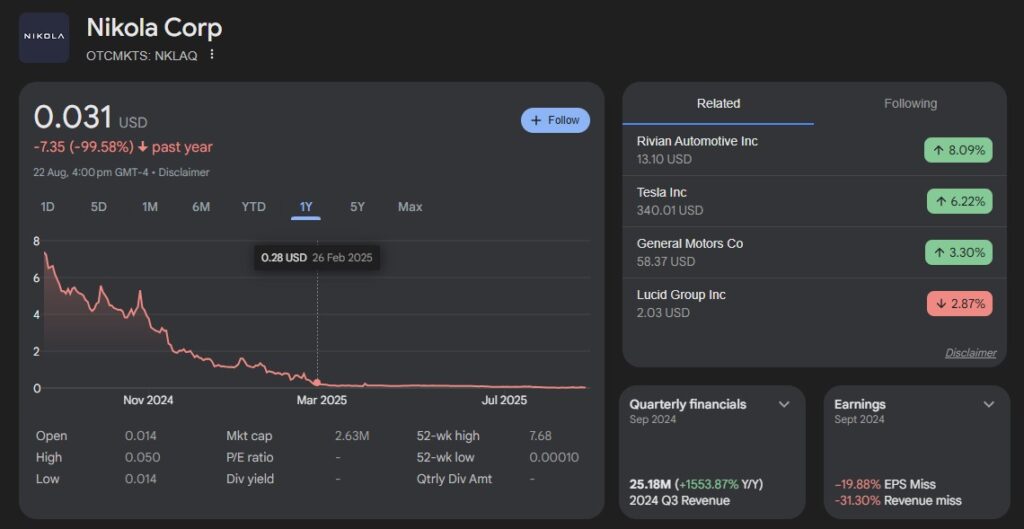The image size is (1024, 529).
Task: Open the three-dot menu beside NKLAQ ticker
Action: pos(212,55)
